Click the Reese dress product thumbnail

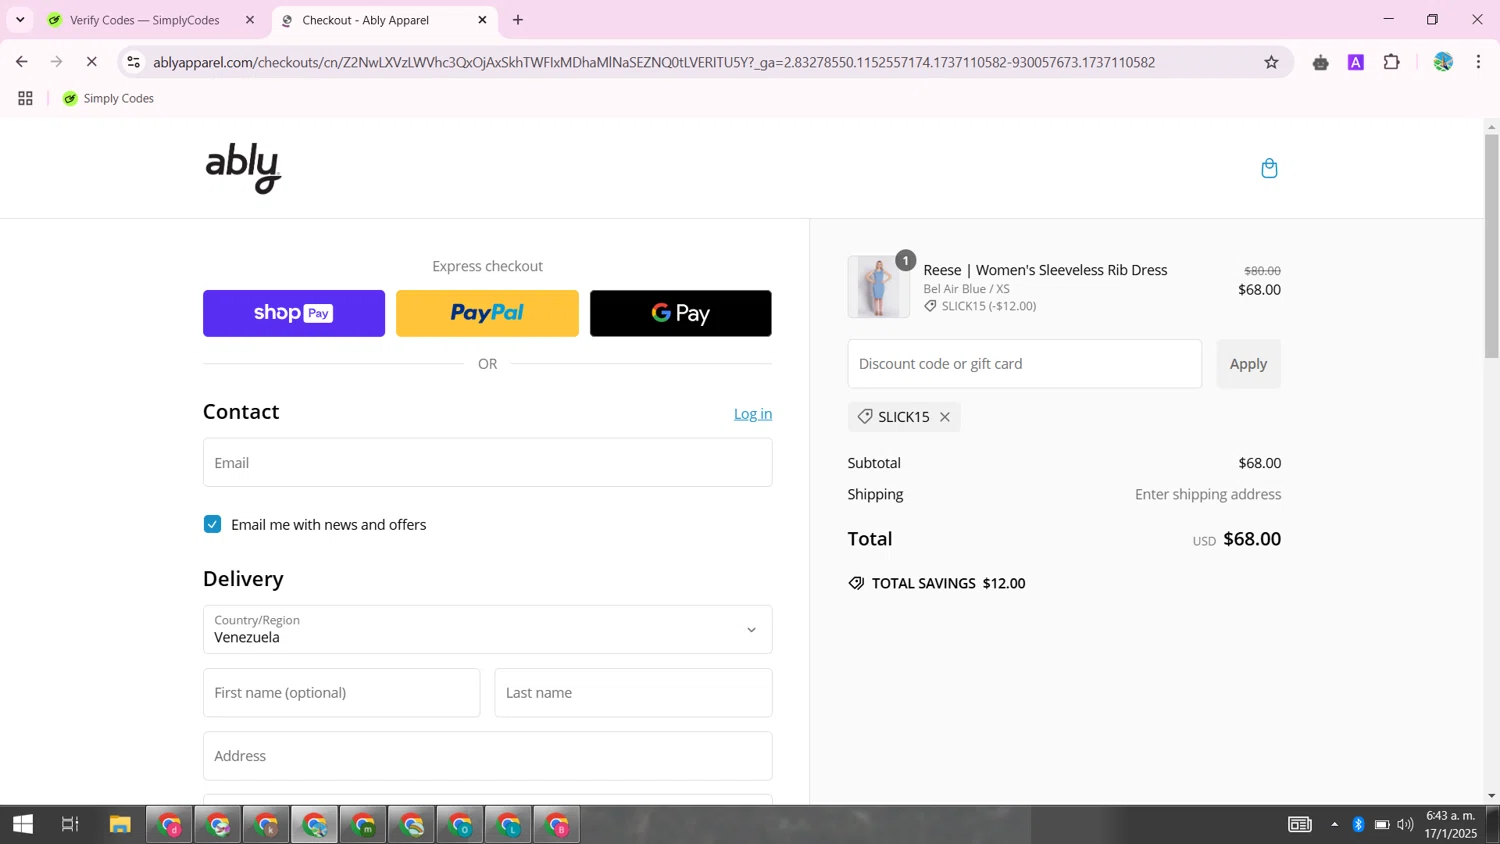click(x=879, y=287)
